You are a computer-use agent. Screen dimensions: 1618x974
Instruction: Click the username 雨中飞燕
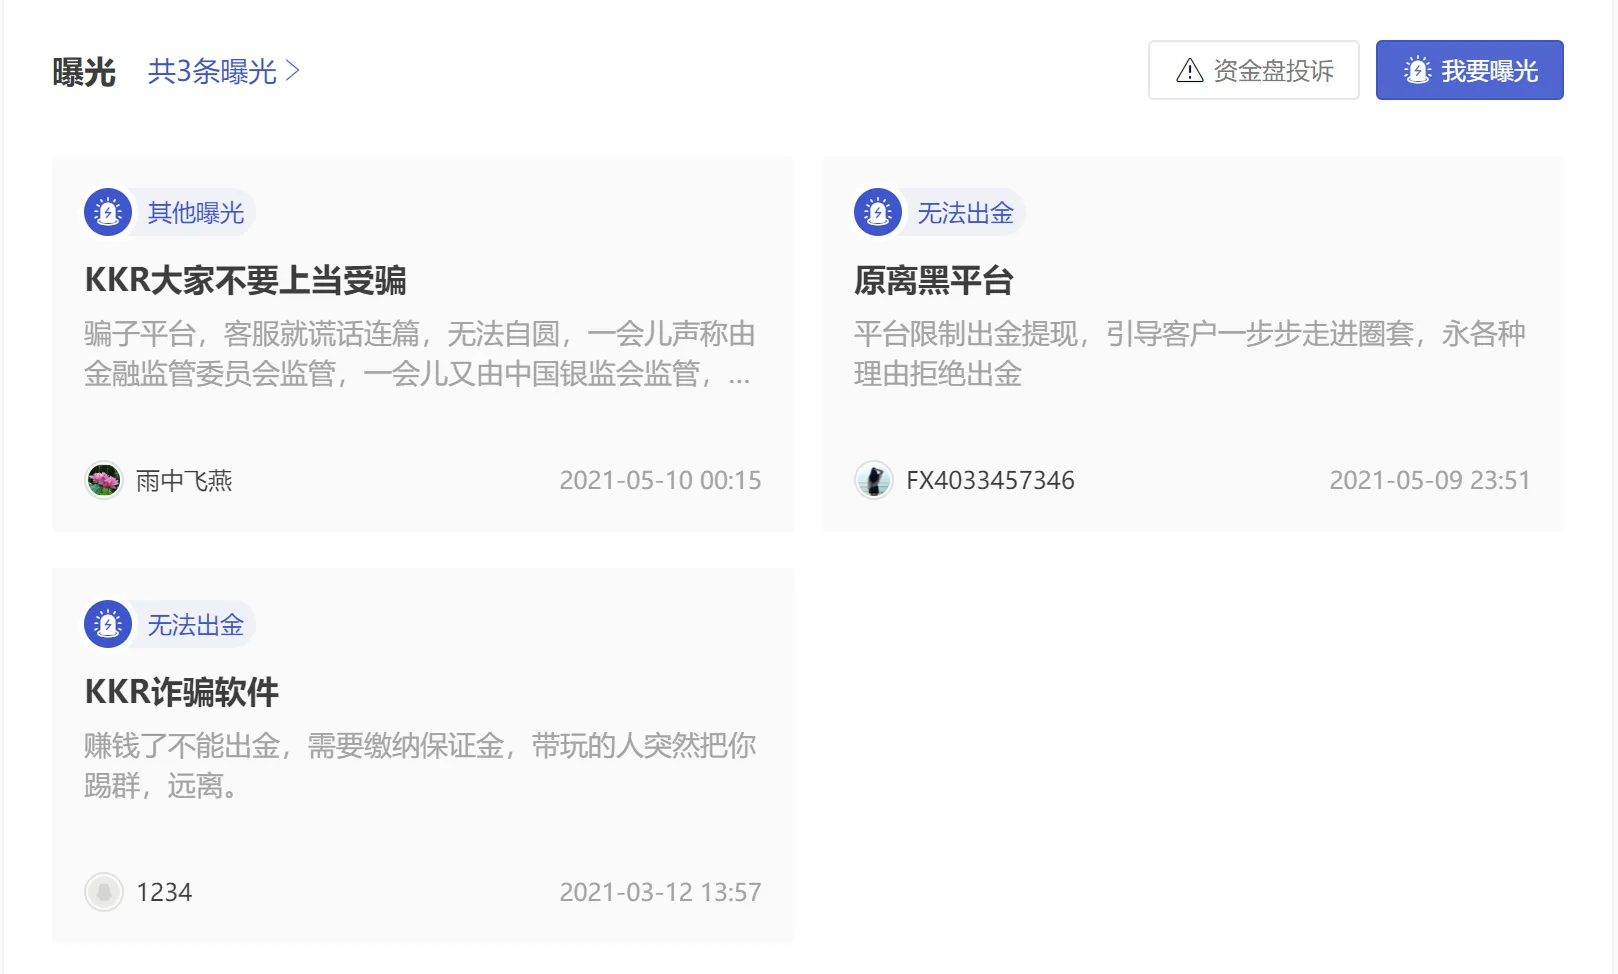(184, 481)
